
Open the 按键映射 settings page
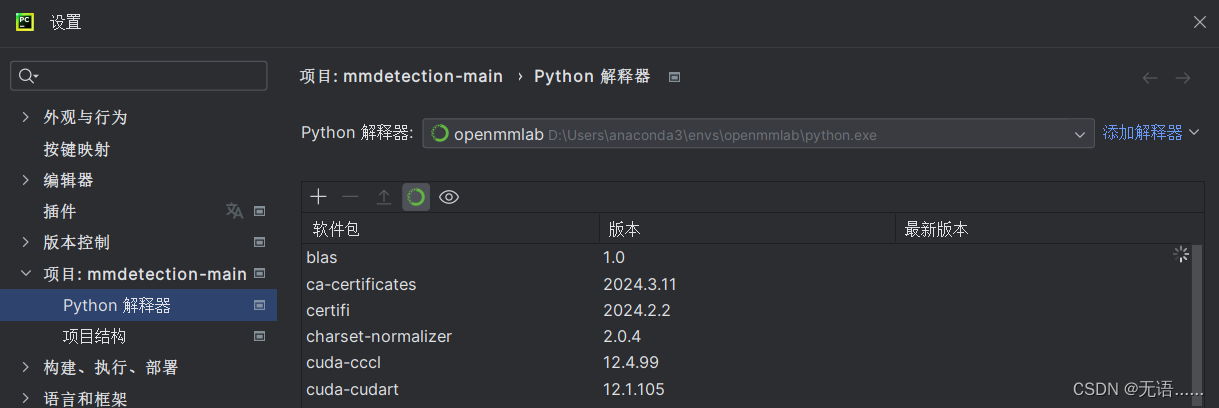pos(76,149)
